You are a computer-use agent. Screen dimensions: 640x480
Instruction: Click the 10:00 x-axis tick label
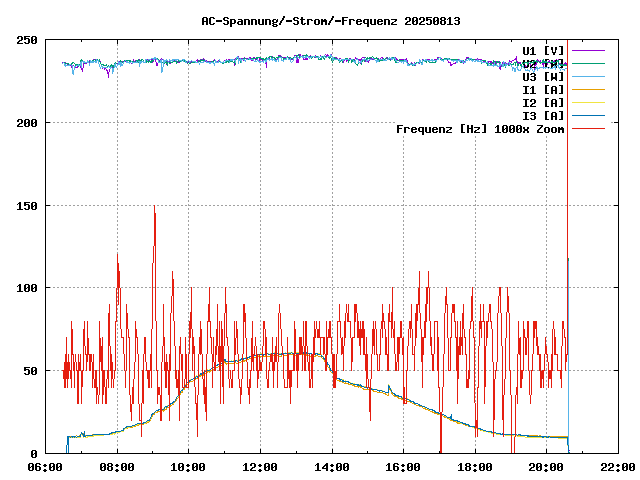pyautogui.click(x=189, y=467)
